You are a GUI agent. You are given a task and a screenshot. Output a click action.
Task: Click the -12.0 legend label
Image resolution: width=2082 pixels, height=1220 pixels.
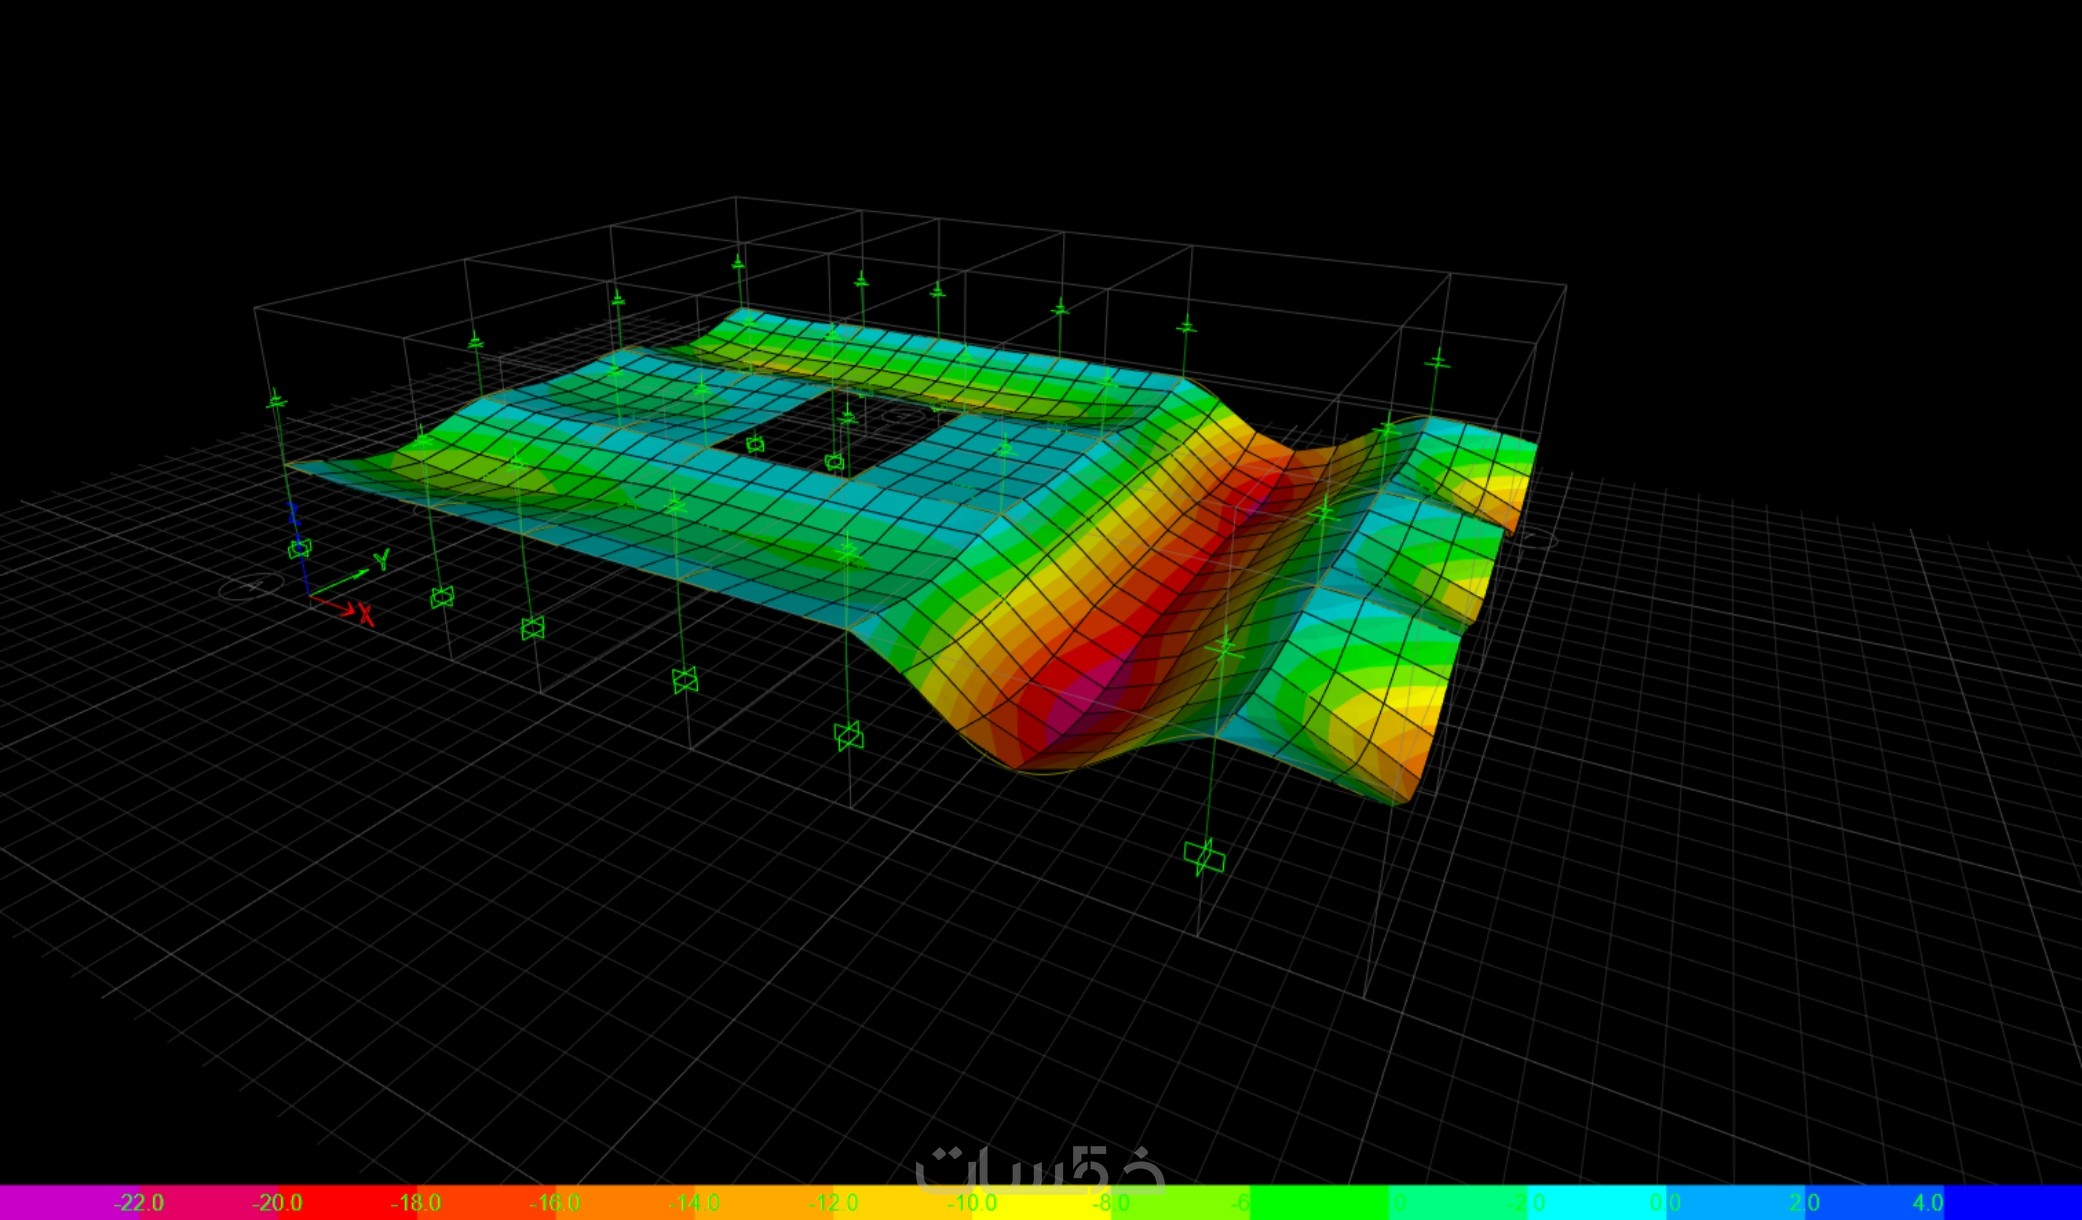(833, 1203)
